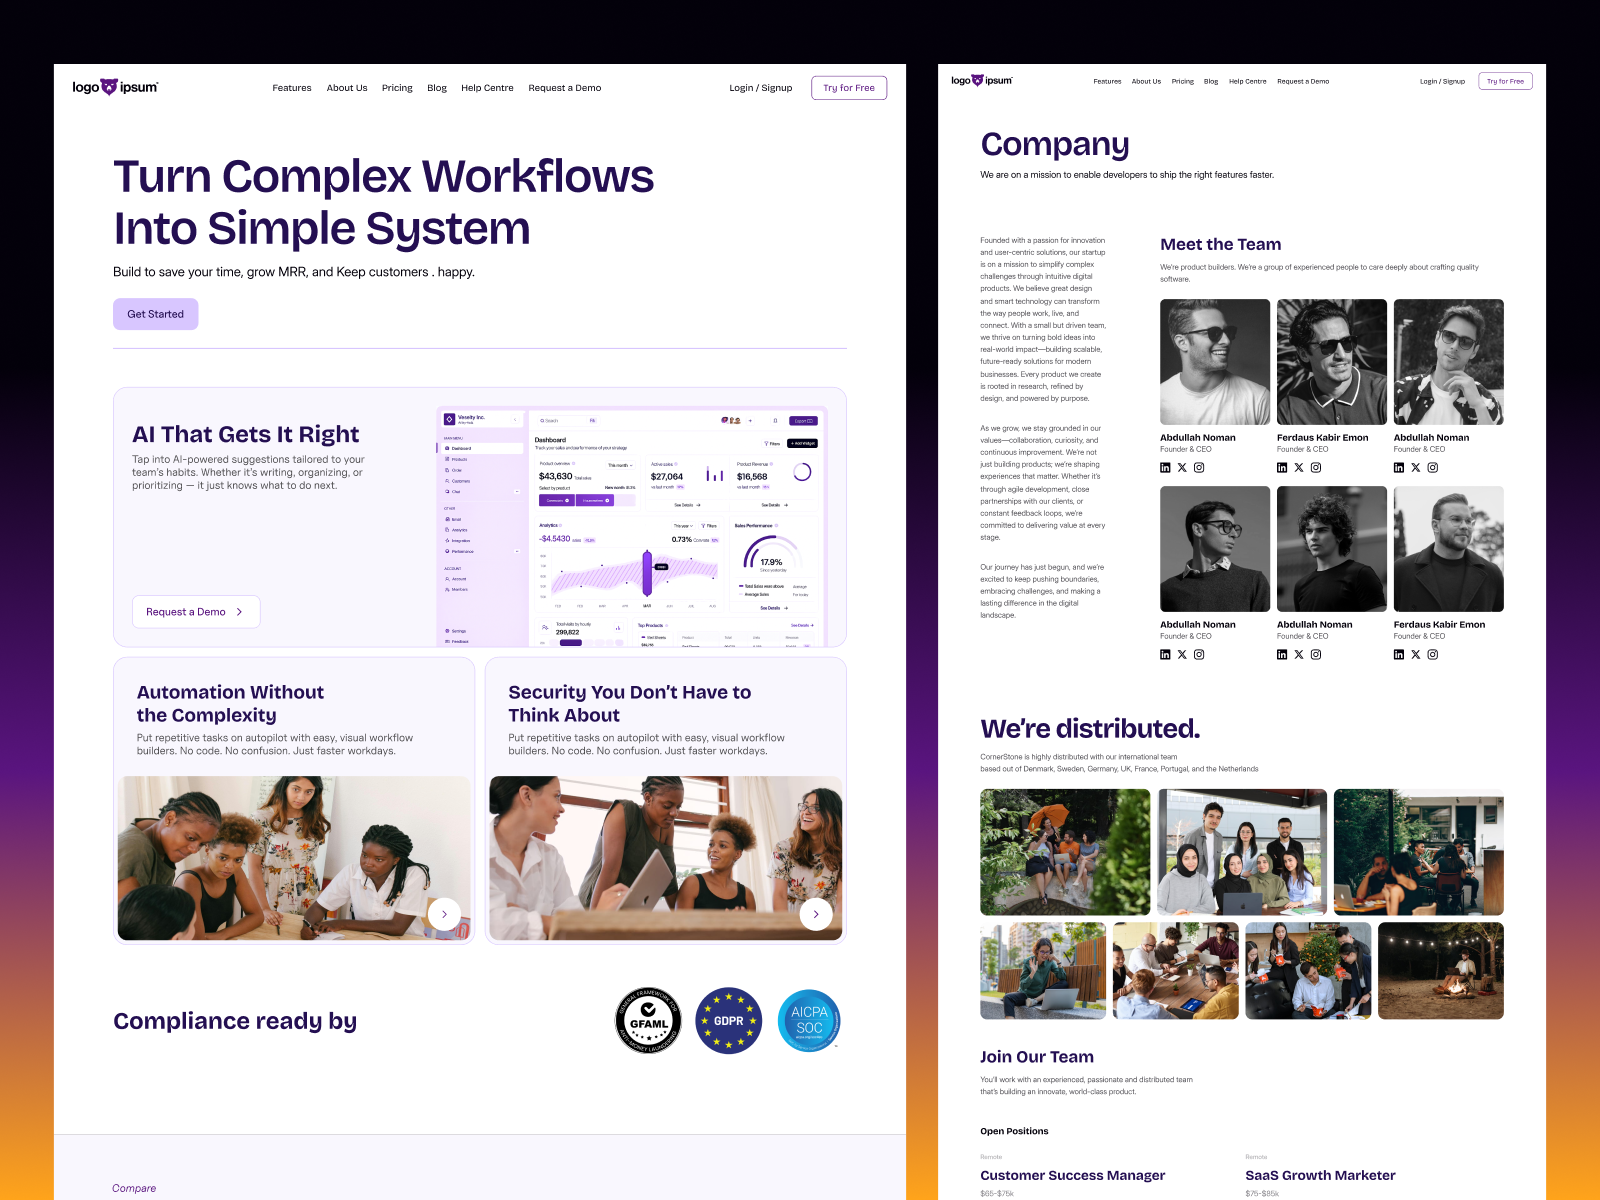Click Login / Signup on the home page
The height and width of the screenshot is (1200, 1600).
pos(761,88)
